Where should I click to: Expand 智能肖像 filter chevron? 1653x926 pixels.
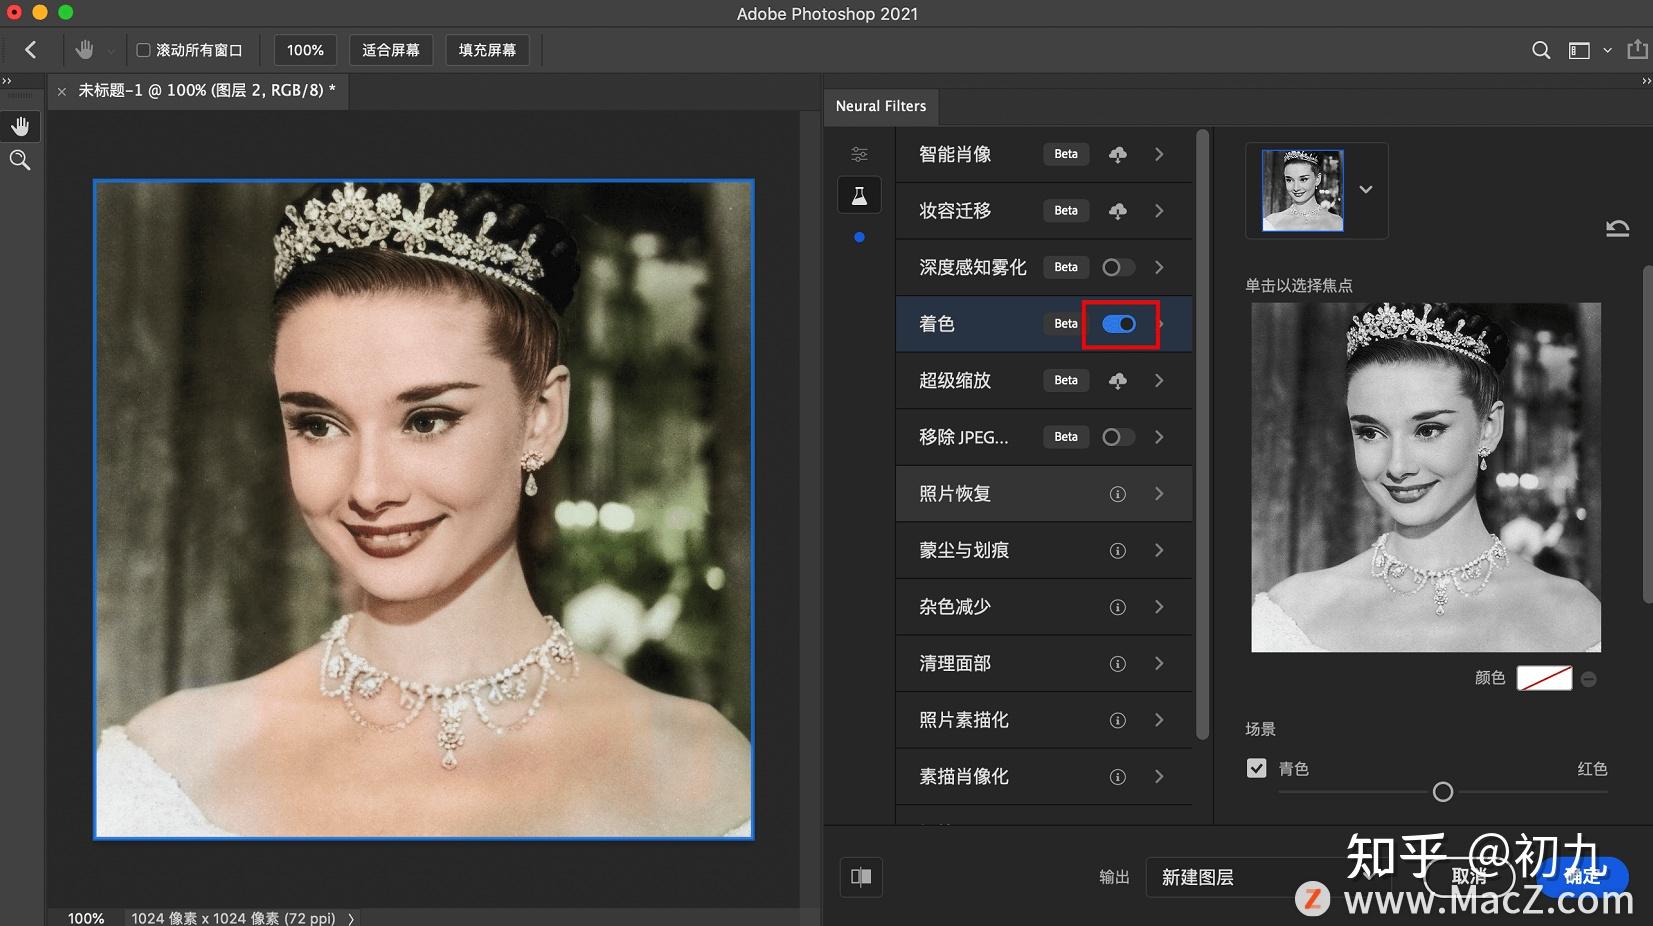(1159, 154)
